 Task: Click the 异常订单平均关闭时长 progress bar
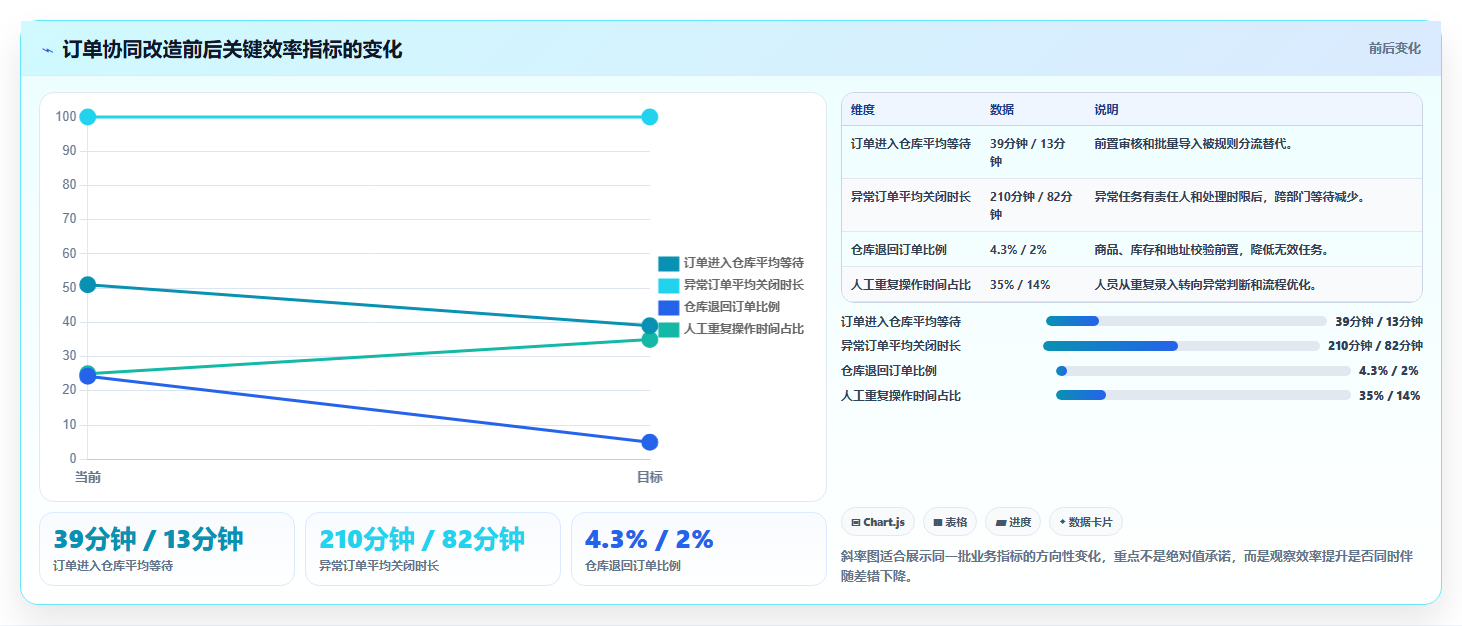[x=1181, y=346]
